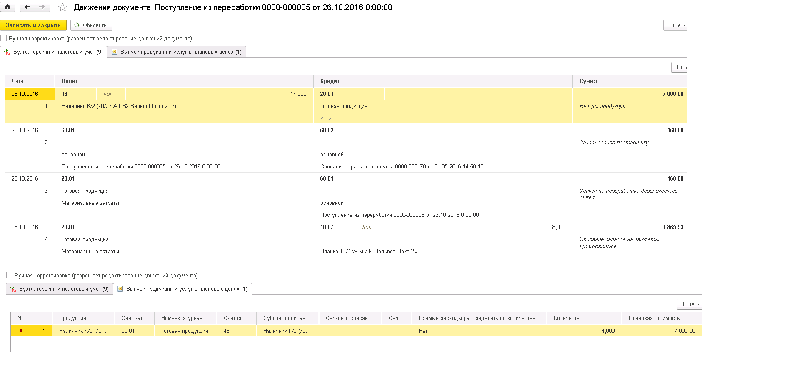This screenshot has width=800, height=368.
Task: Switch to upper 'Бухгалтерский и налоговый учет' tab
Action: [54, 52]
